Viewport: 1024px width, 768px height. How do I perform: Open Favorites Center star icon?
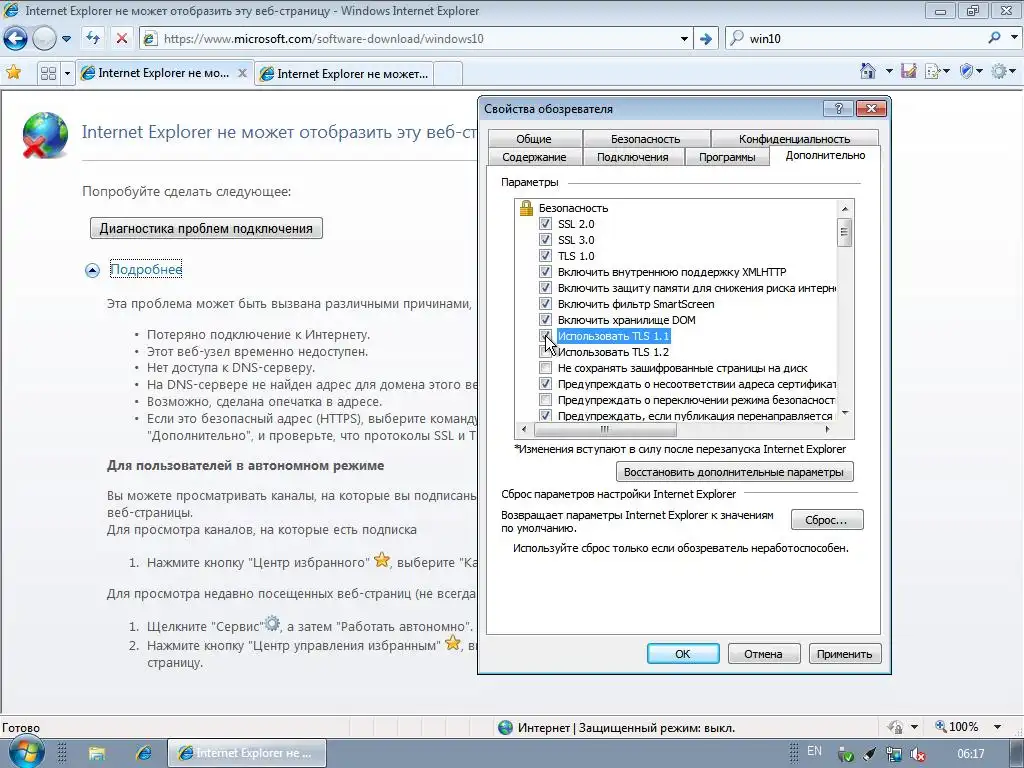click(x=13, y=72)
